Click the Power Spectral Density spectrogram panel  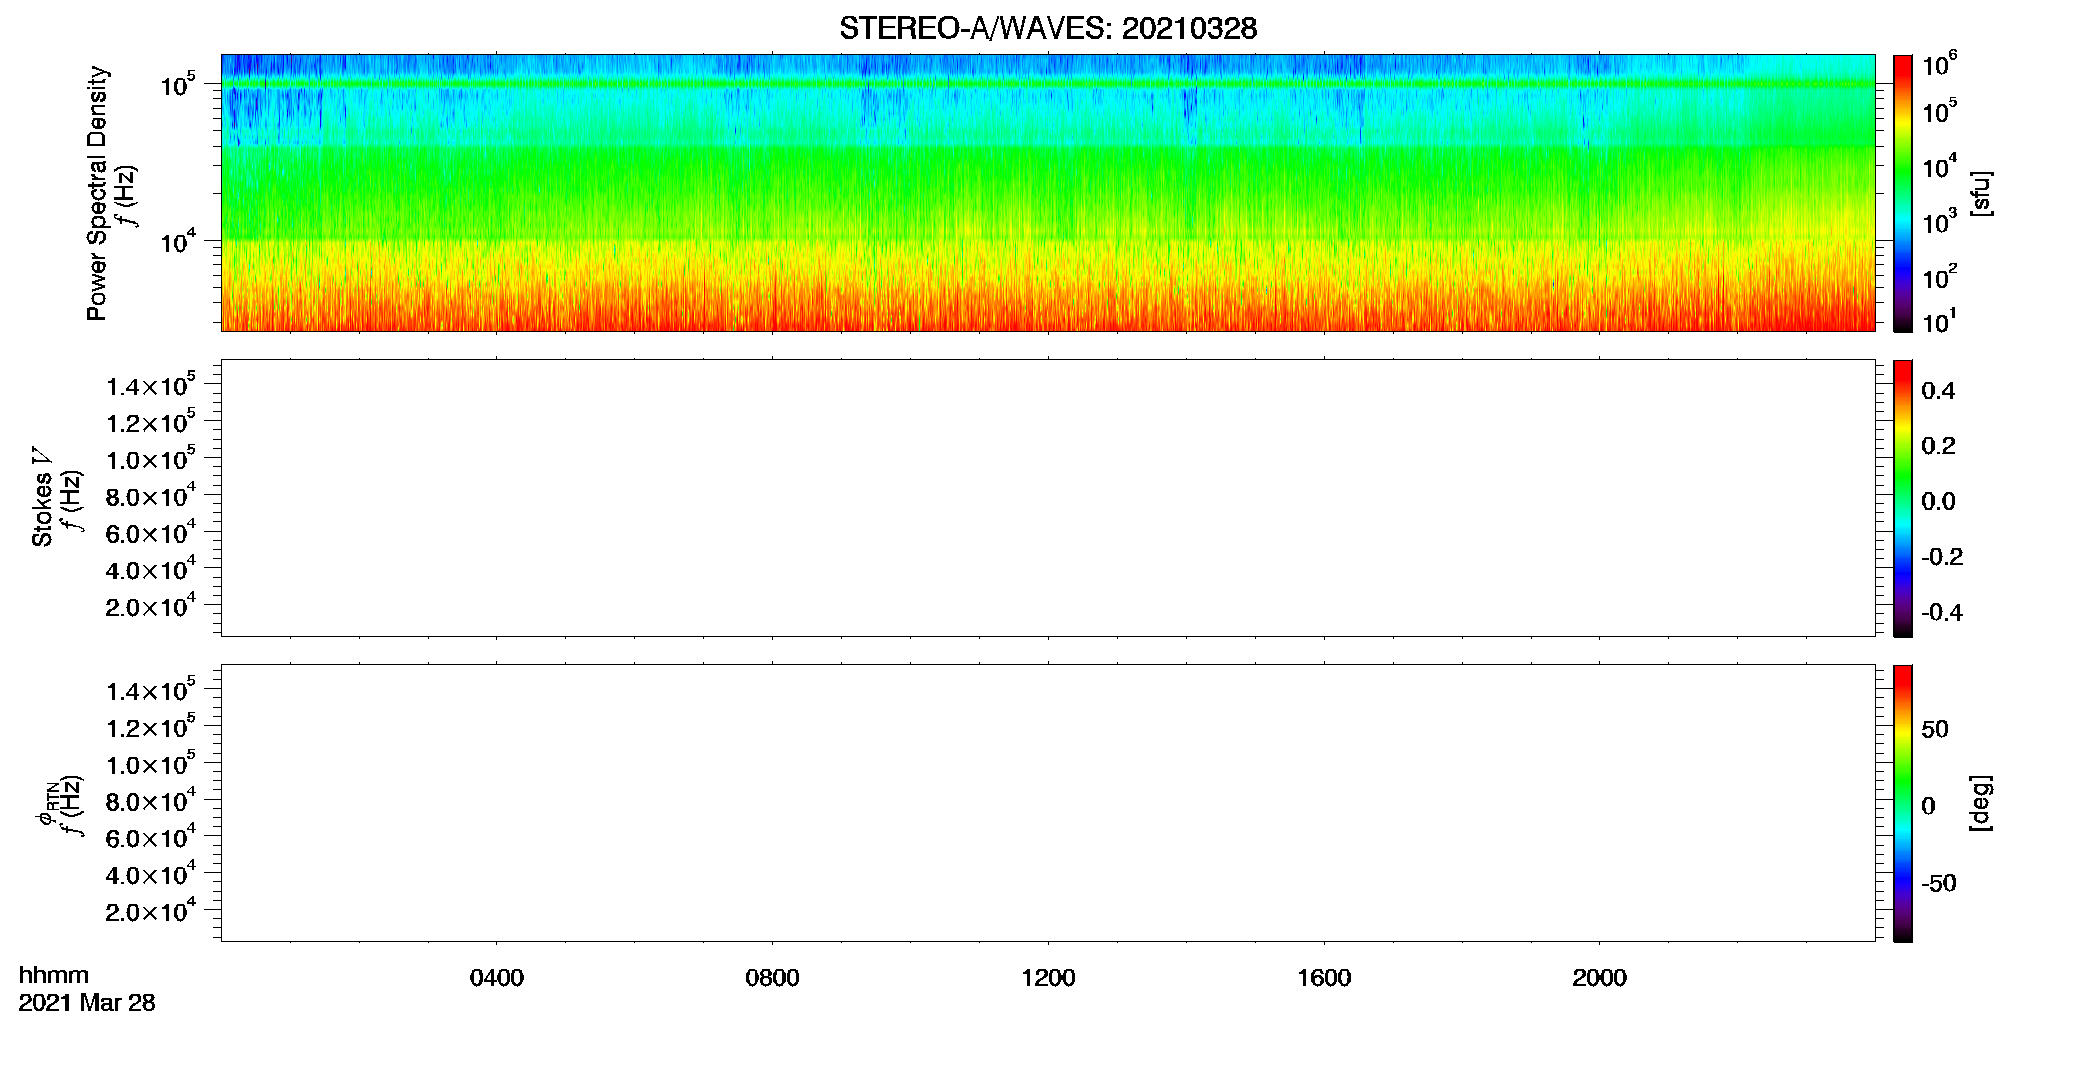point(1048,192)
